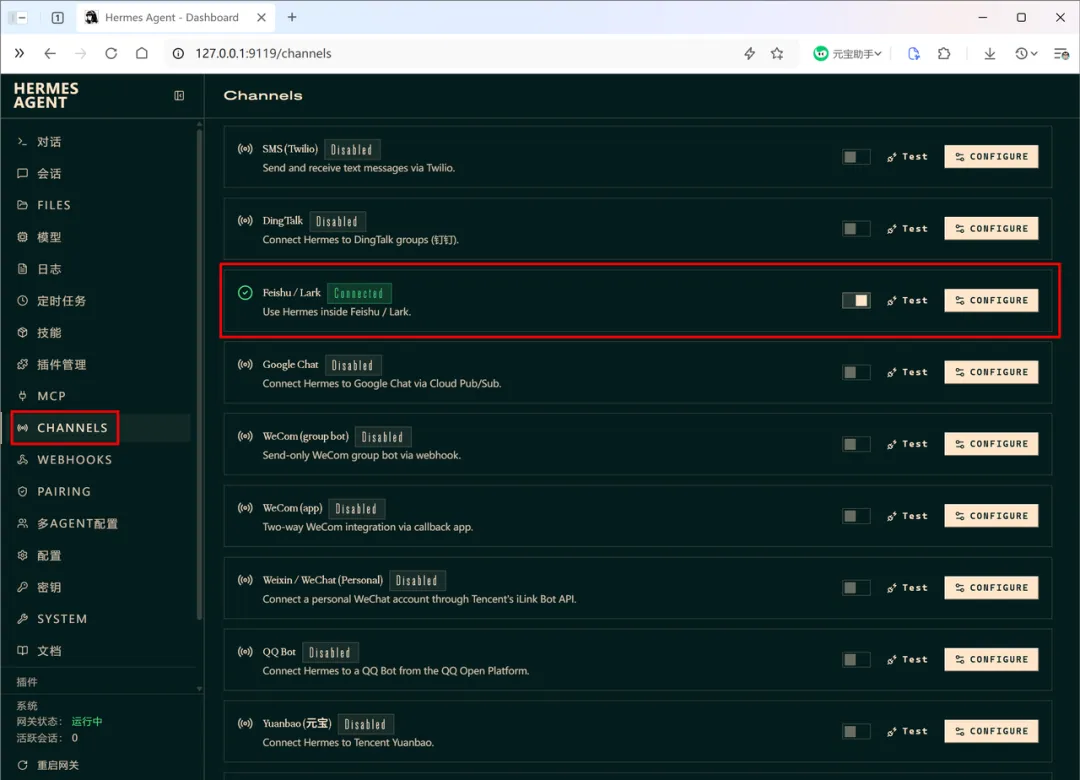The image size is (1080, 780).
Task: Toggle the QQ Bot channel switch
Action: (x=856, y=660)
